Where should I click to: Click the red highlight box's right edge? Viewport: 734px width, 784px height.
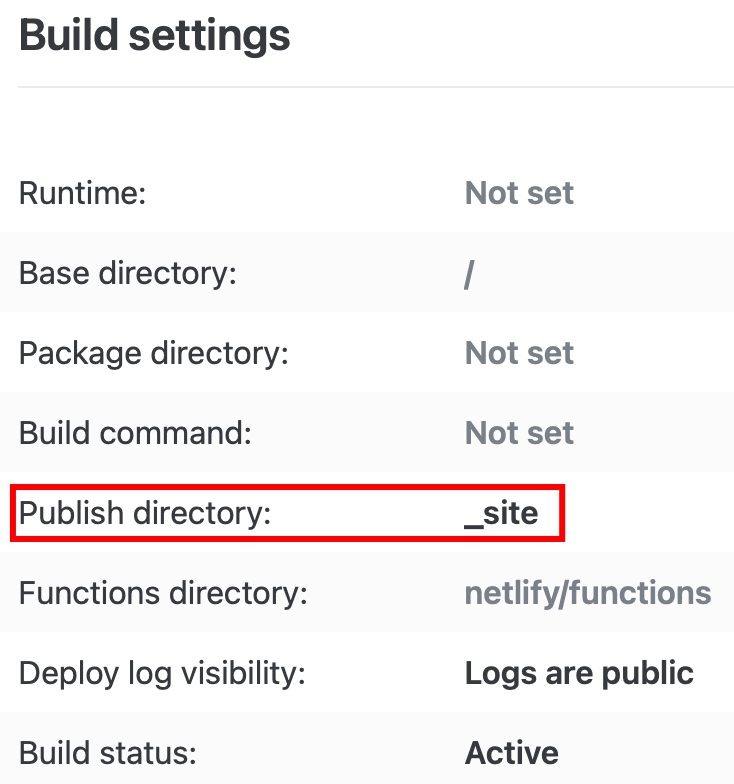click(x=564, y=513)
